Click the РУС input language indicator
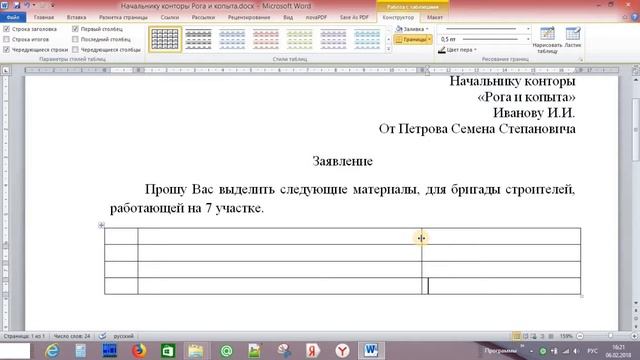 click(592, 351)
